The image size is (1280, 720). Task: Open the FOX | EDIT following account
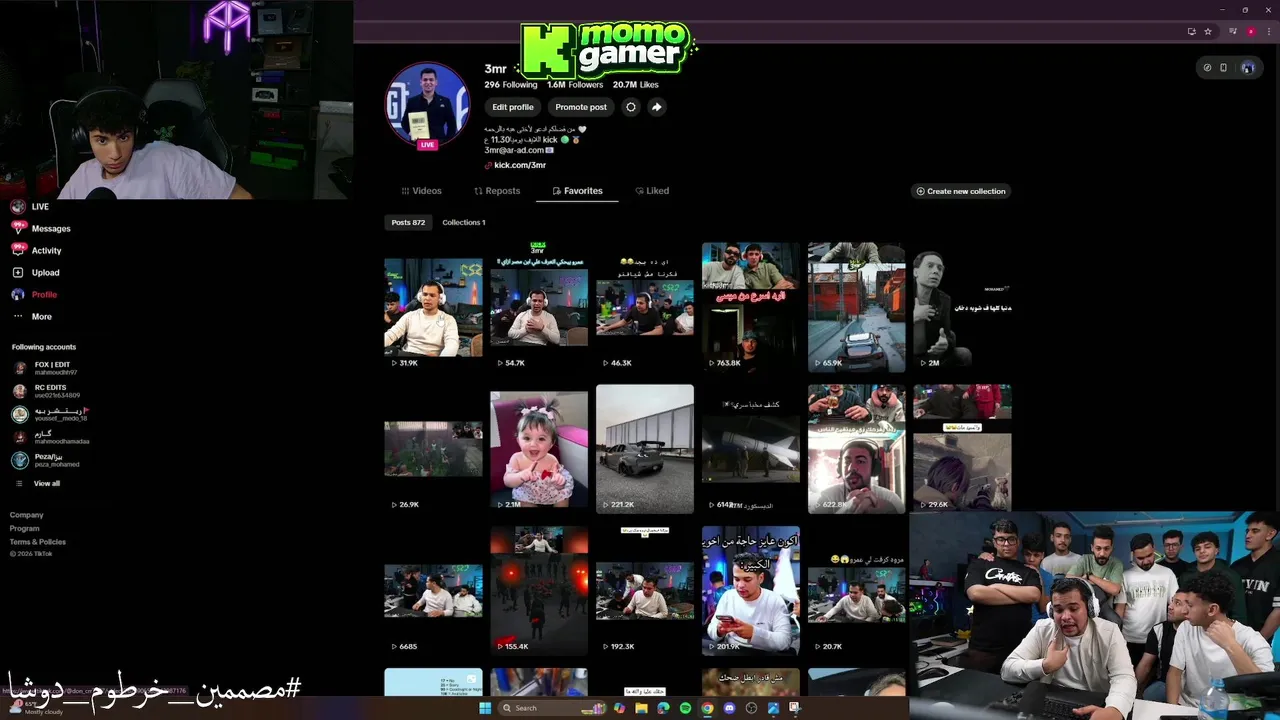tap(44, 368)
